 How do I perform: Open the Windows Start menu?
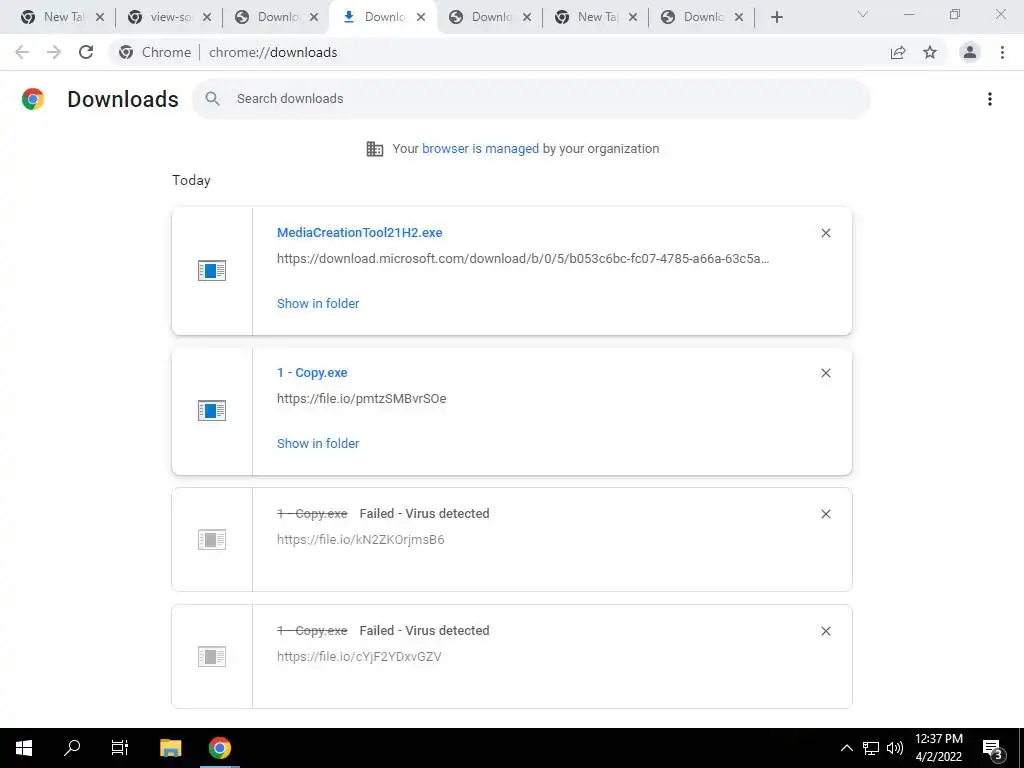click(24, 748)
